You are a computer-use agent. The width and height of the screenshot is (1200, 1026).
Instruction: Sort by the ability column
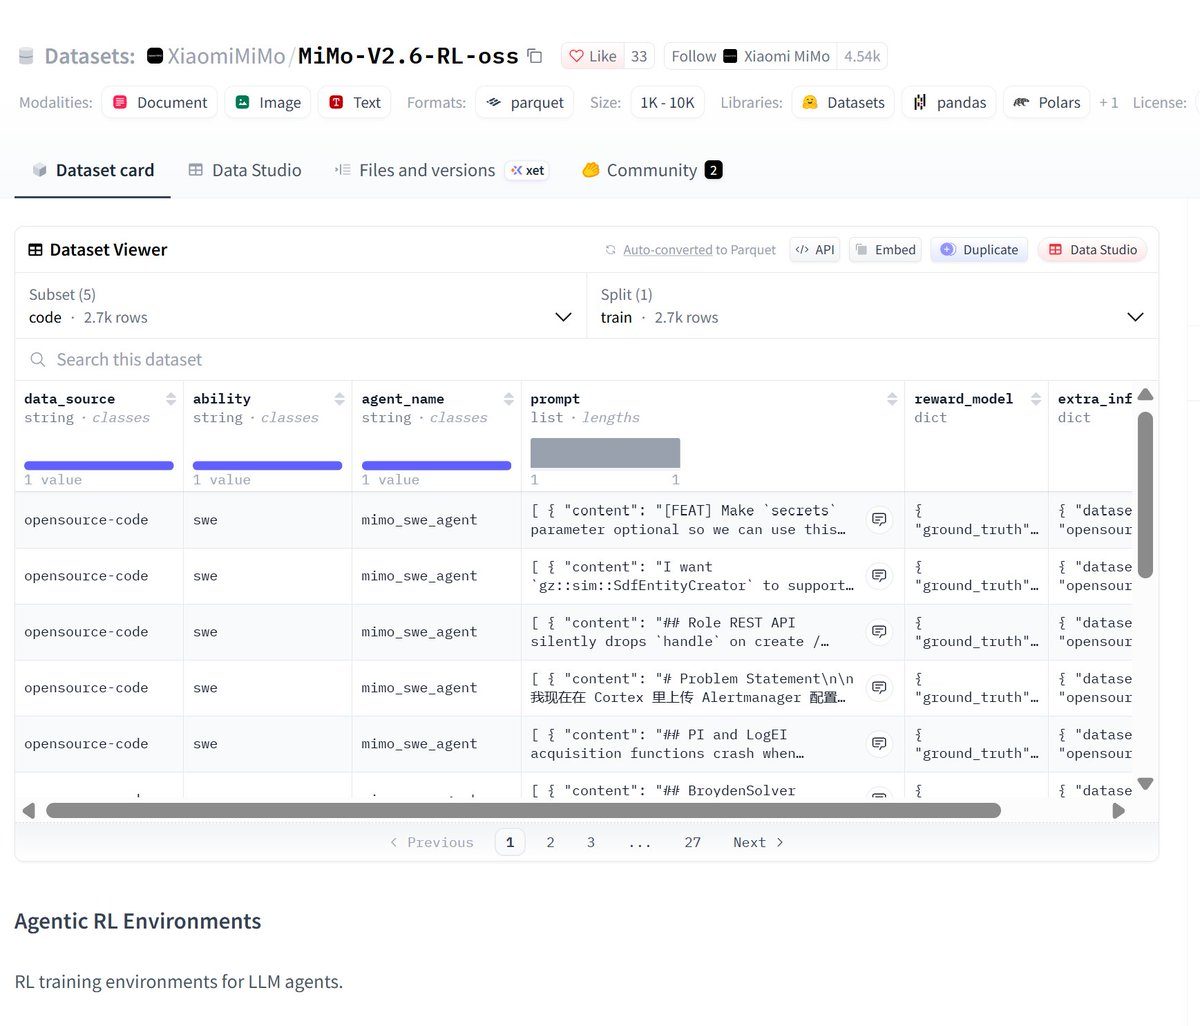[340, 399]
